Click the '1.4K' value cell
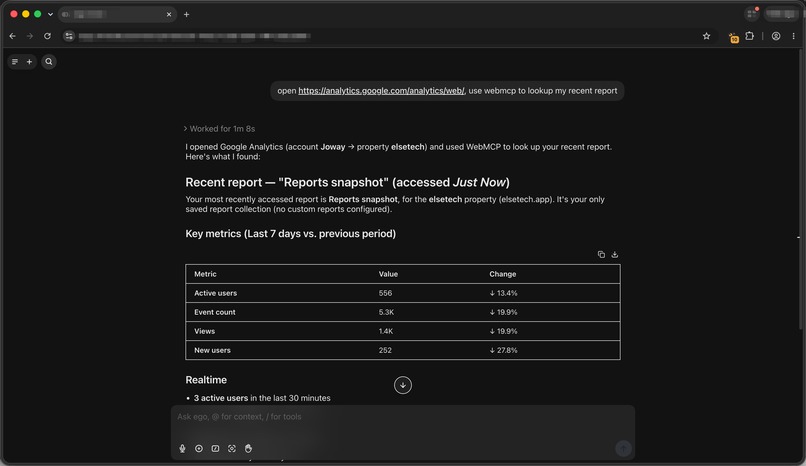The image size is (806, 466). click(x=386, y=331)
